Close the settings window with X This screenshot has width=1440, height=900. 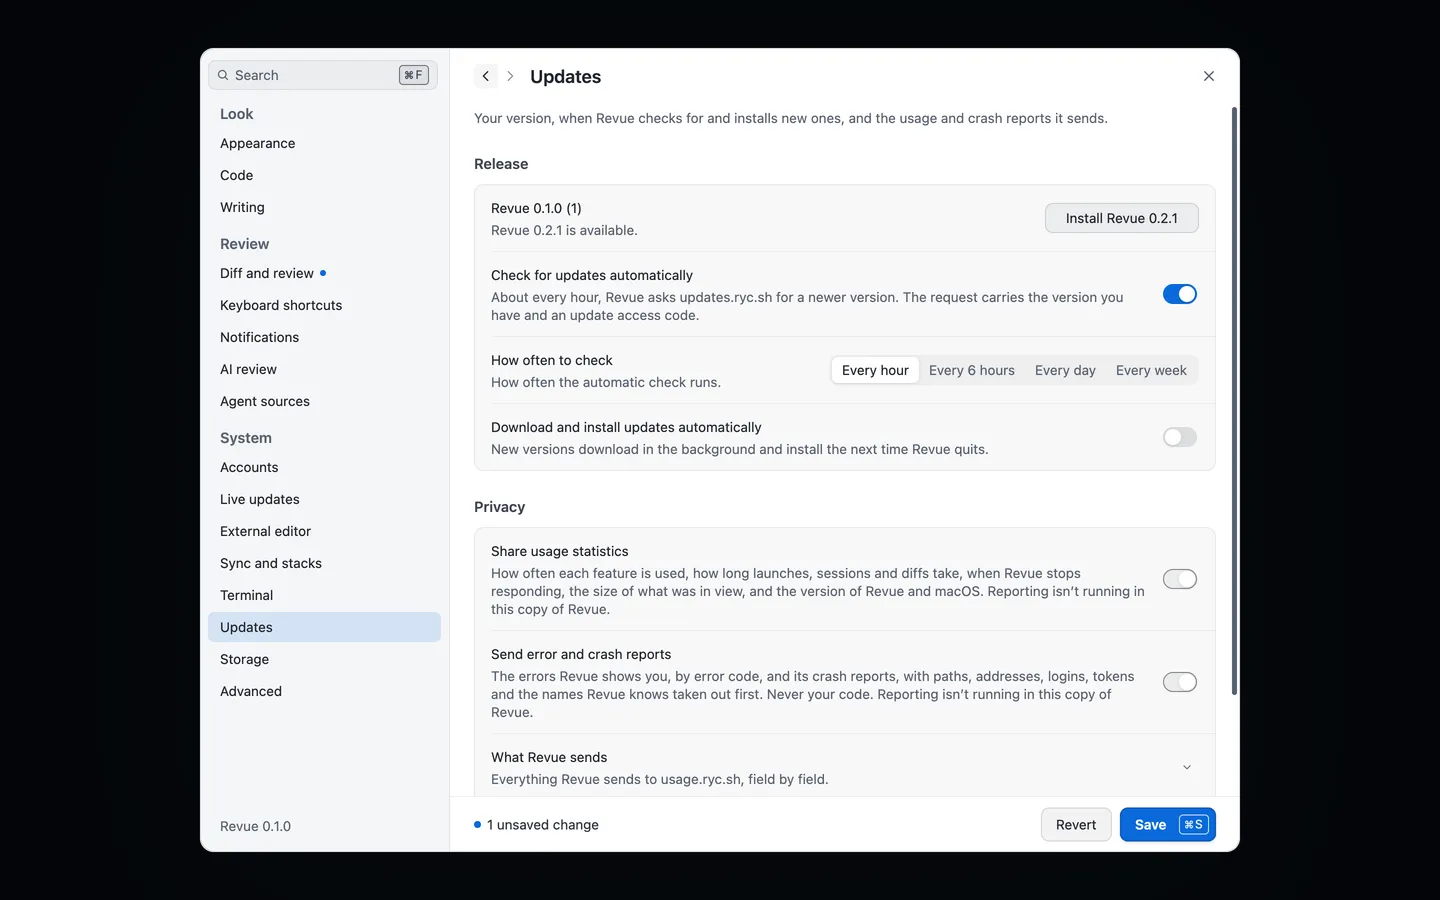click(x=1209, y=76)
